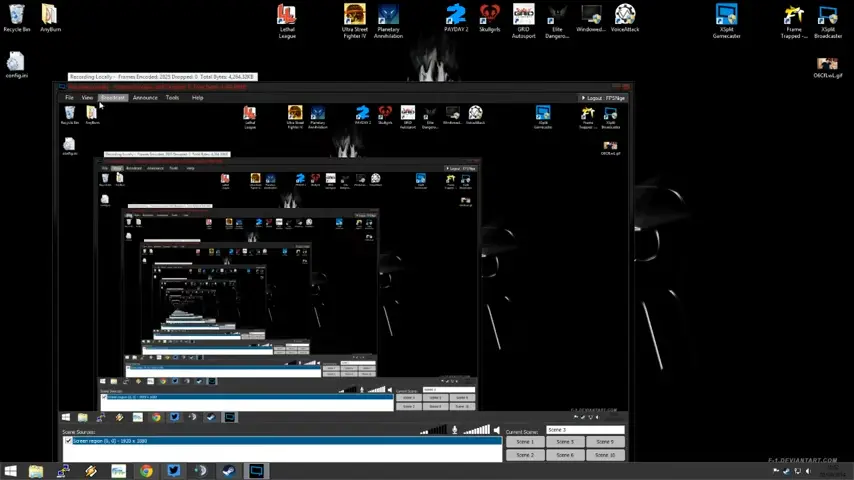Viewport: 854px width, 480px height.
Task: Switch to Scene 2
Action: (x=525, y=455)
